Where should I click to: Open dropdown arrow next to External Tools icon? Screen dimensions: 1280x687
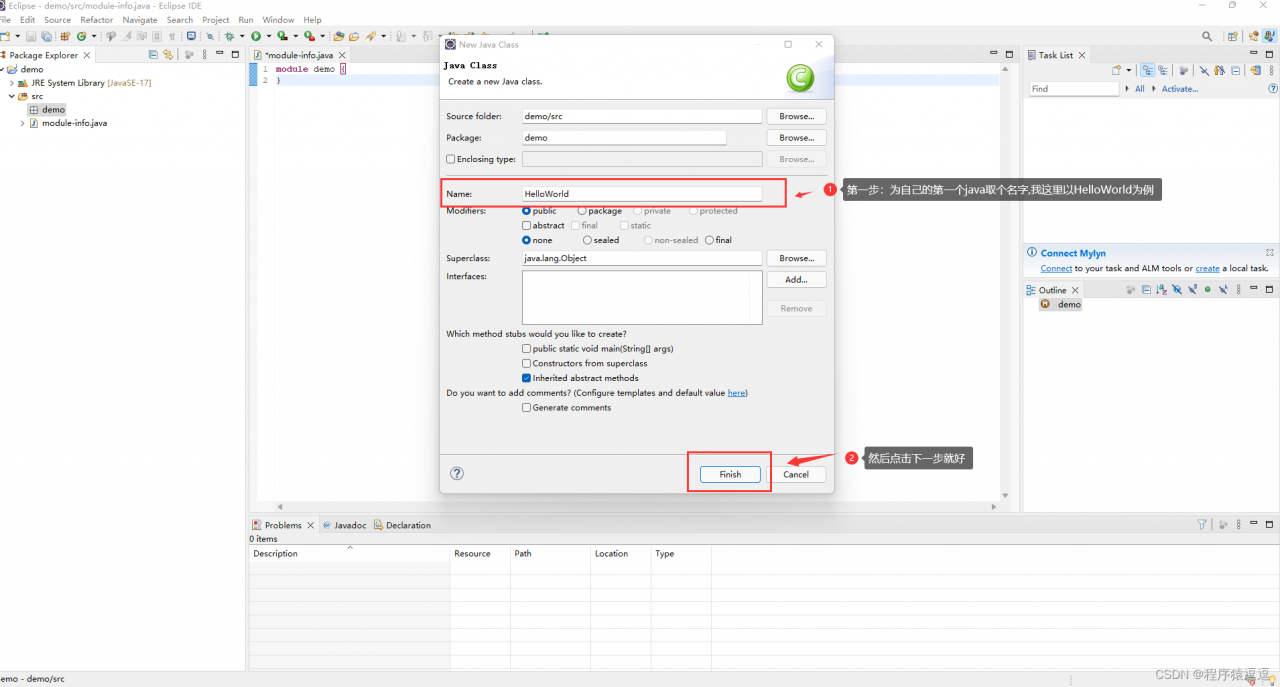coord(322,36)
